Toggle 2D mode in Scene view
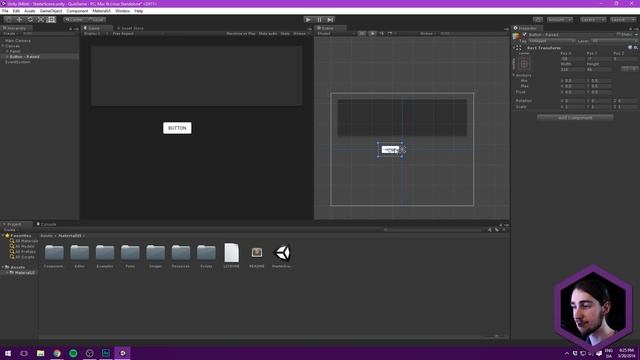Viewport: 640px width, 360px height. point(362,33)
